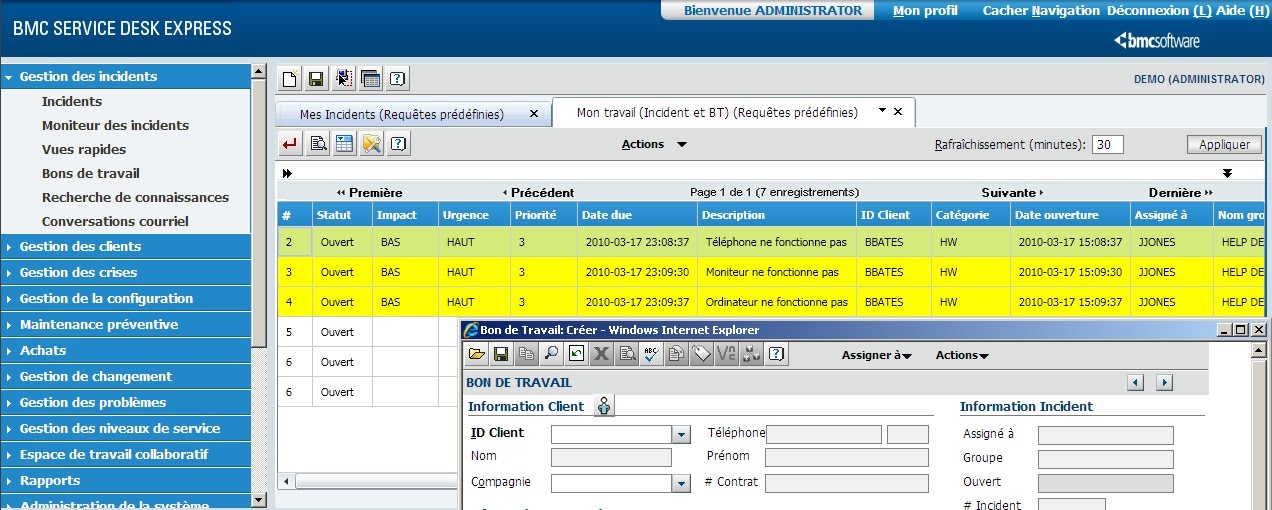Select the Moniteur ne fonctionne pas row
The image size is (1272, 510).
pos(770,272)
